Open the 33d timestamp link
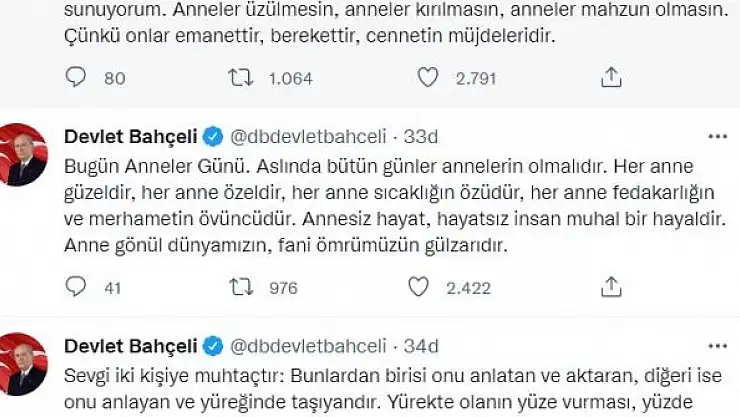Viewport: 740px width, 417px height. click(x=423, y=135)
